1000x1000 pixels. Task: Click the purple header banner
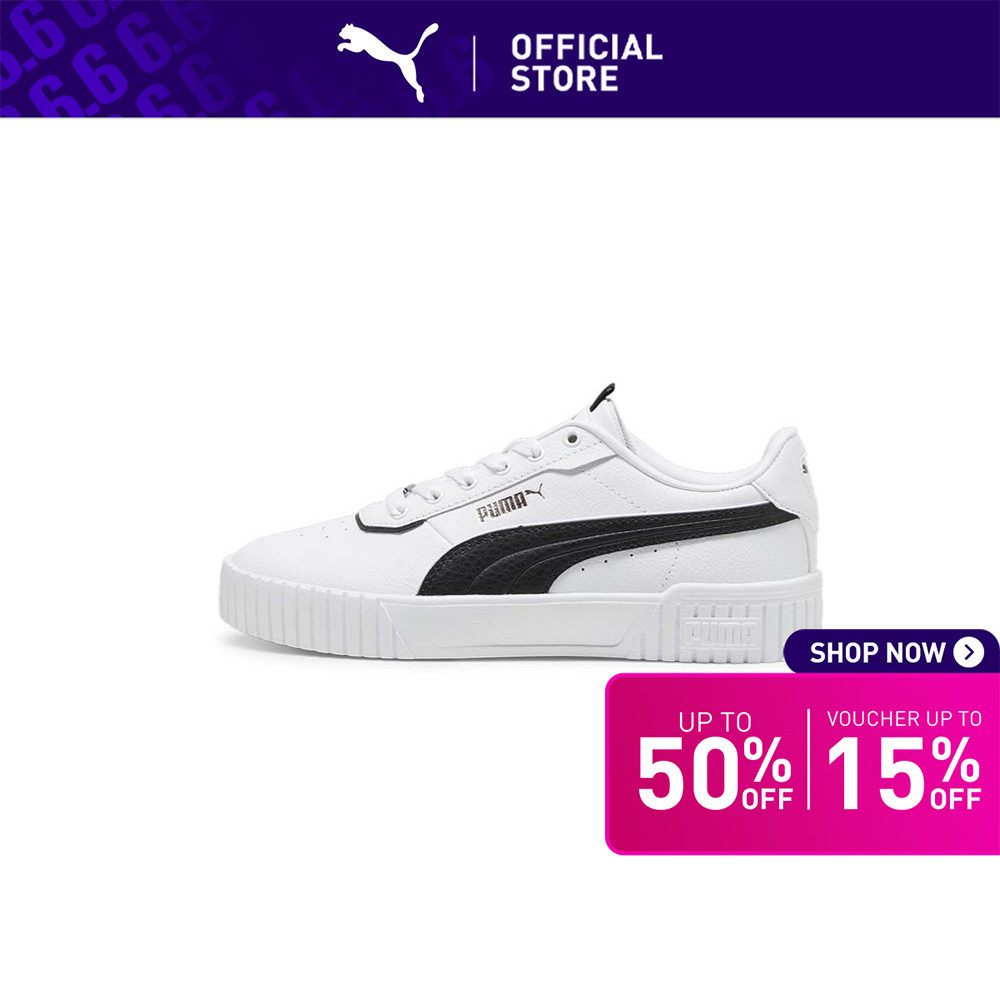coord(500,59)
